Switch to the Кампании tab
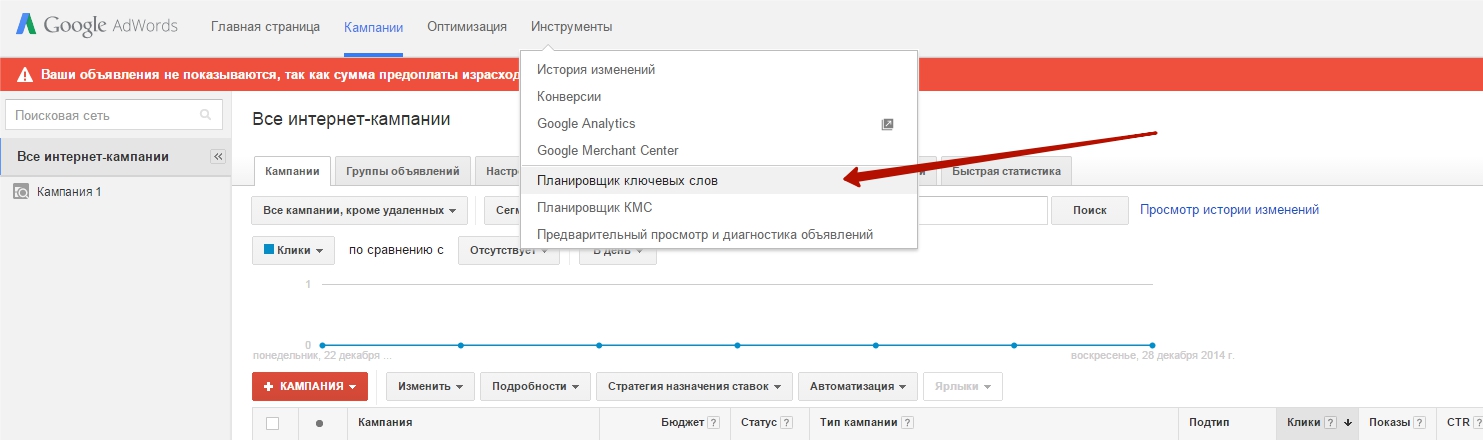 (292, 171)
